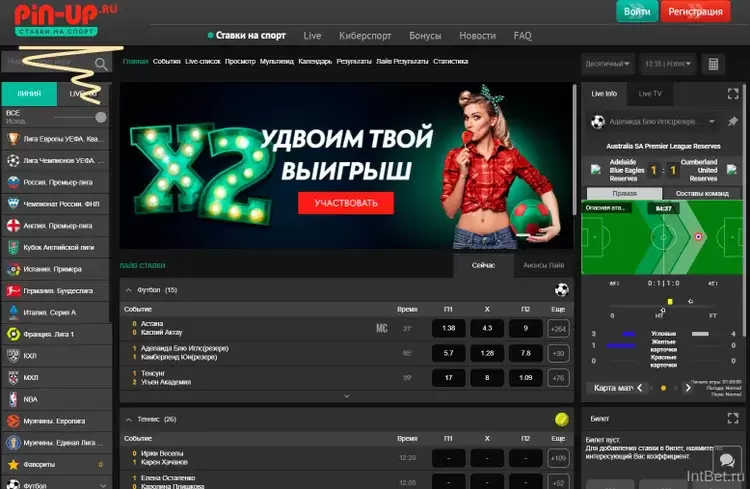The width and height of the screenshot is (750, 489).
Task: Open Лига Чемпионов УЕФА league icon
Action: (13, 160)
